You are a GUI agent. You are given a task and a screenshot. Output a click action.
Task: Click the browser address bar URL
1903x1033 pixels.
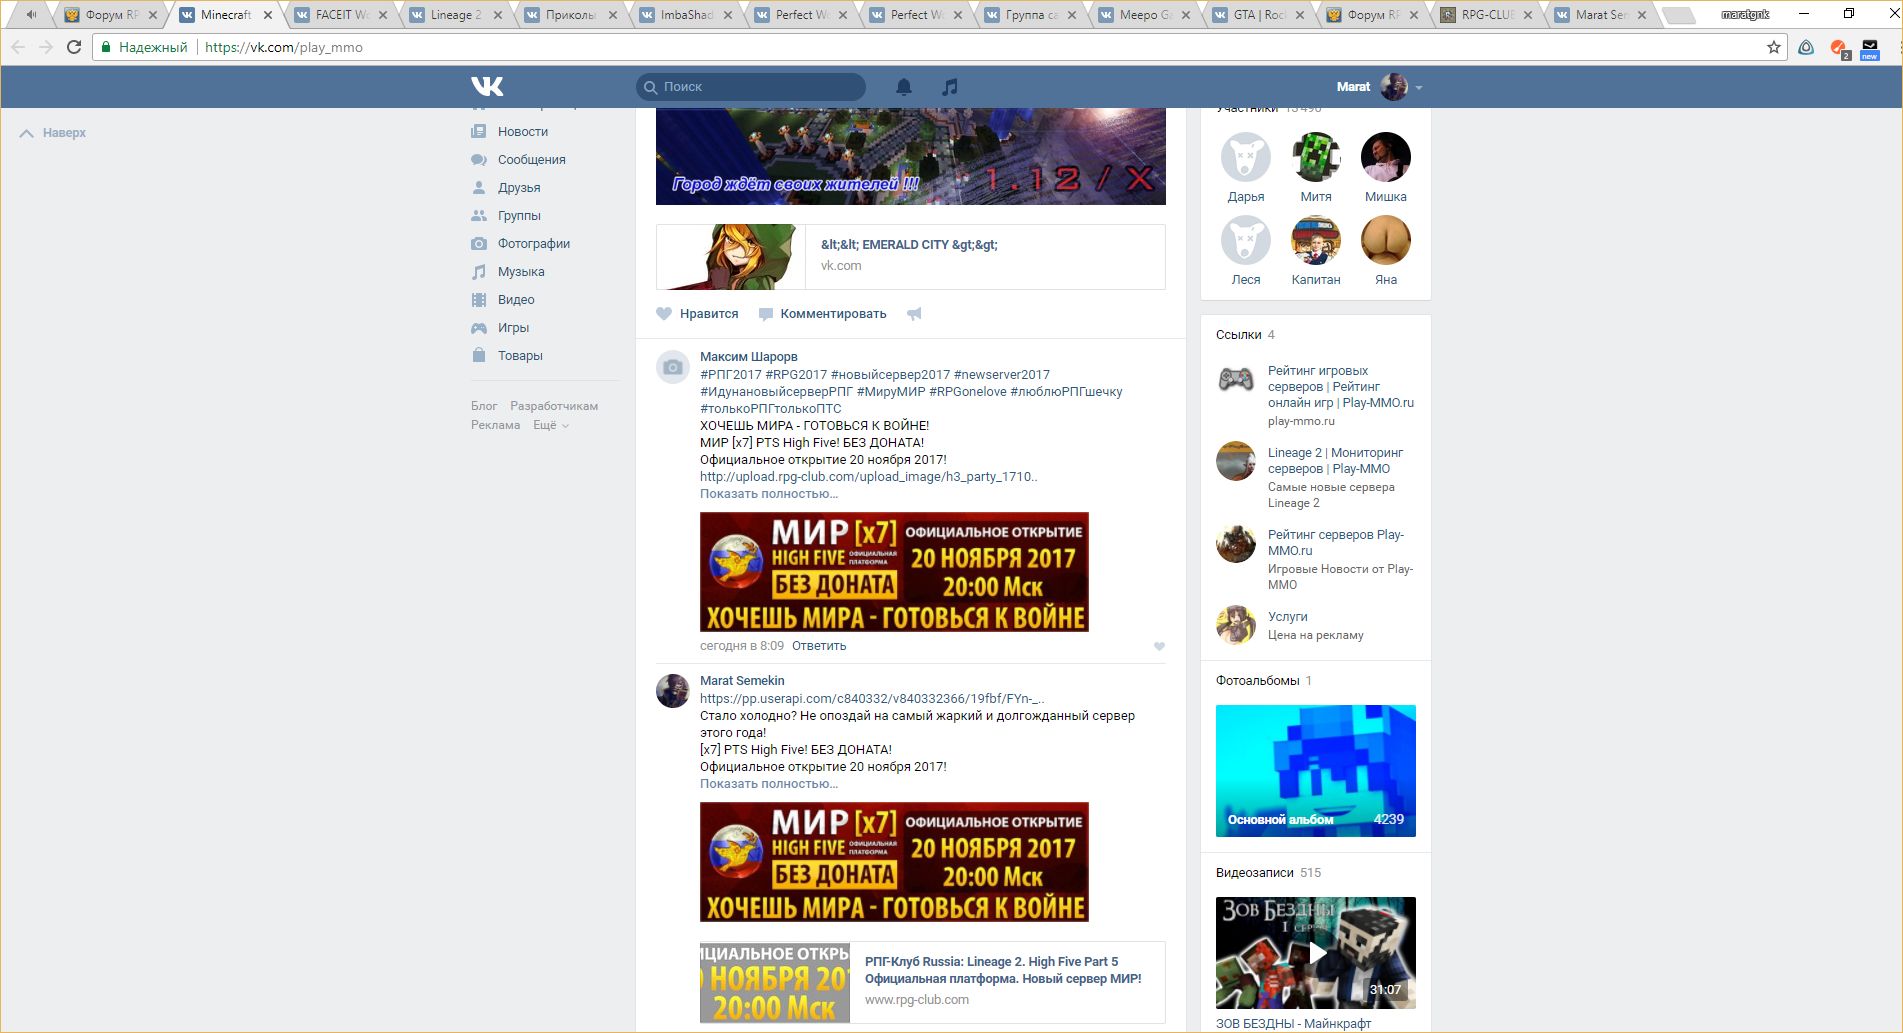[x=284, y=47]
